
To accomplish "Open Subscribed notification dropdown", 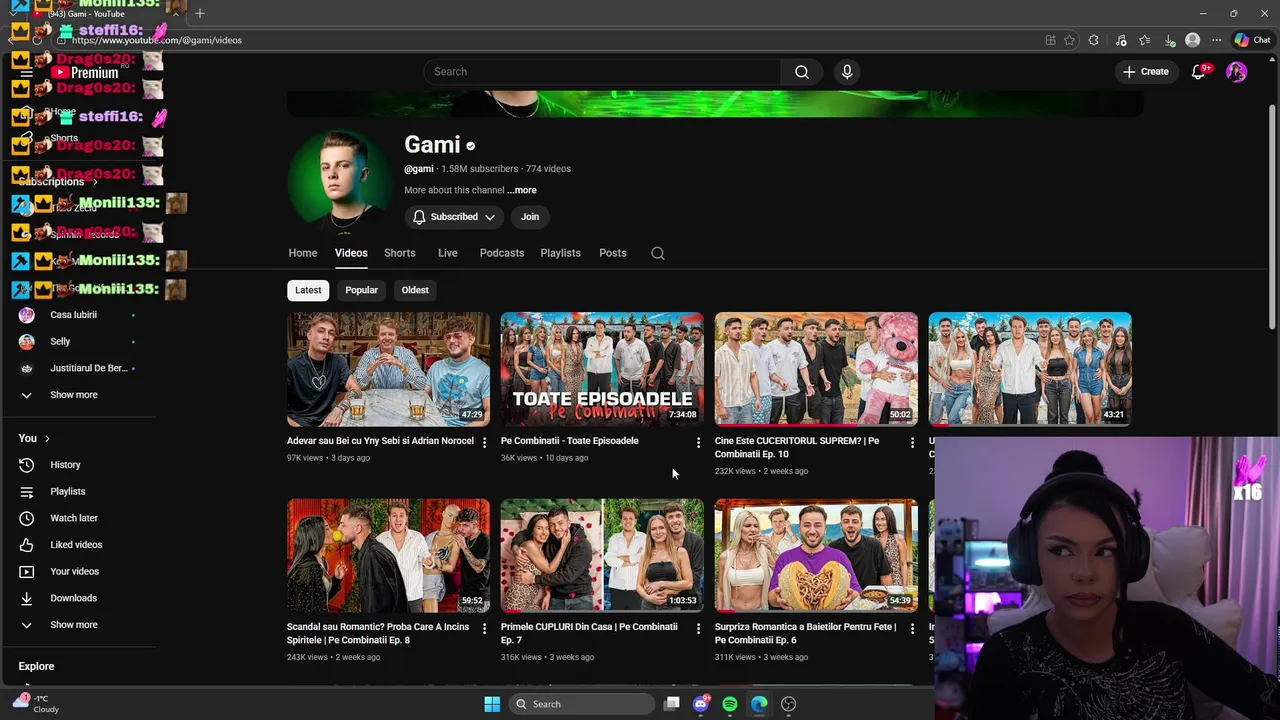I will tap(454, 217).
